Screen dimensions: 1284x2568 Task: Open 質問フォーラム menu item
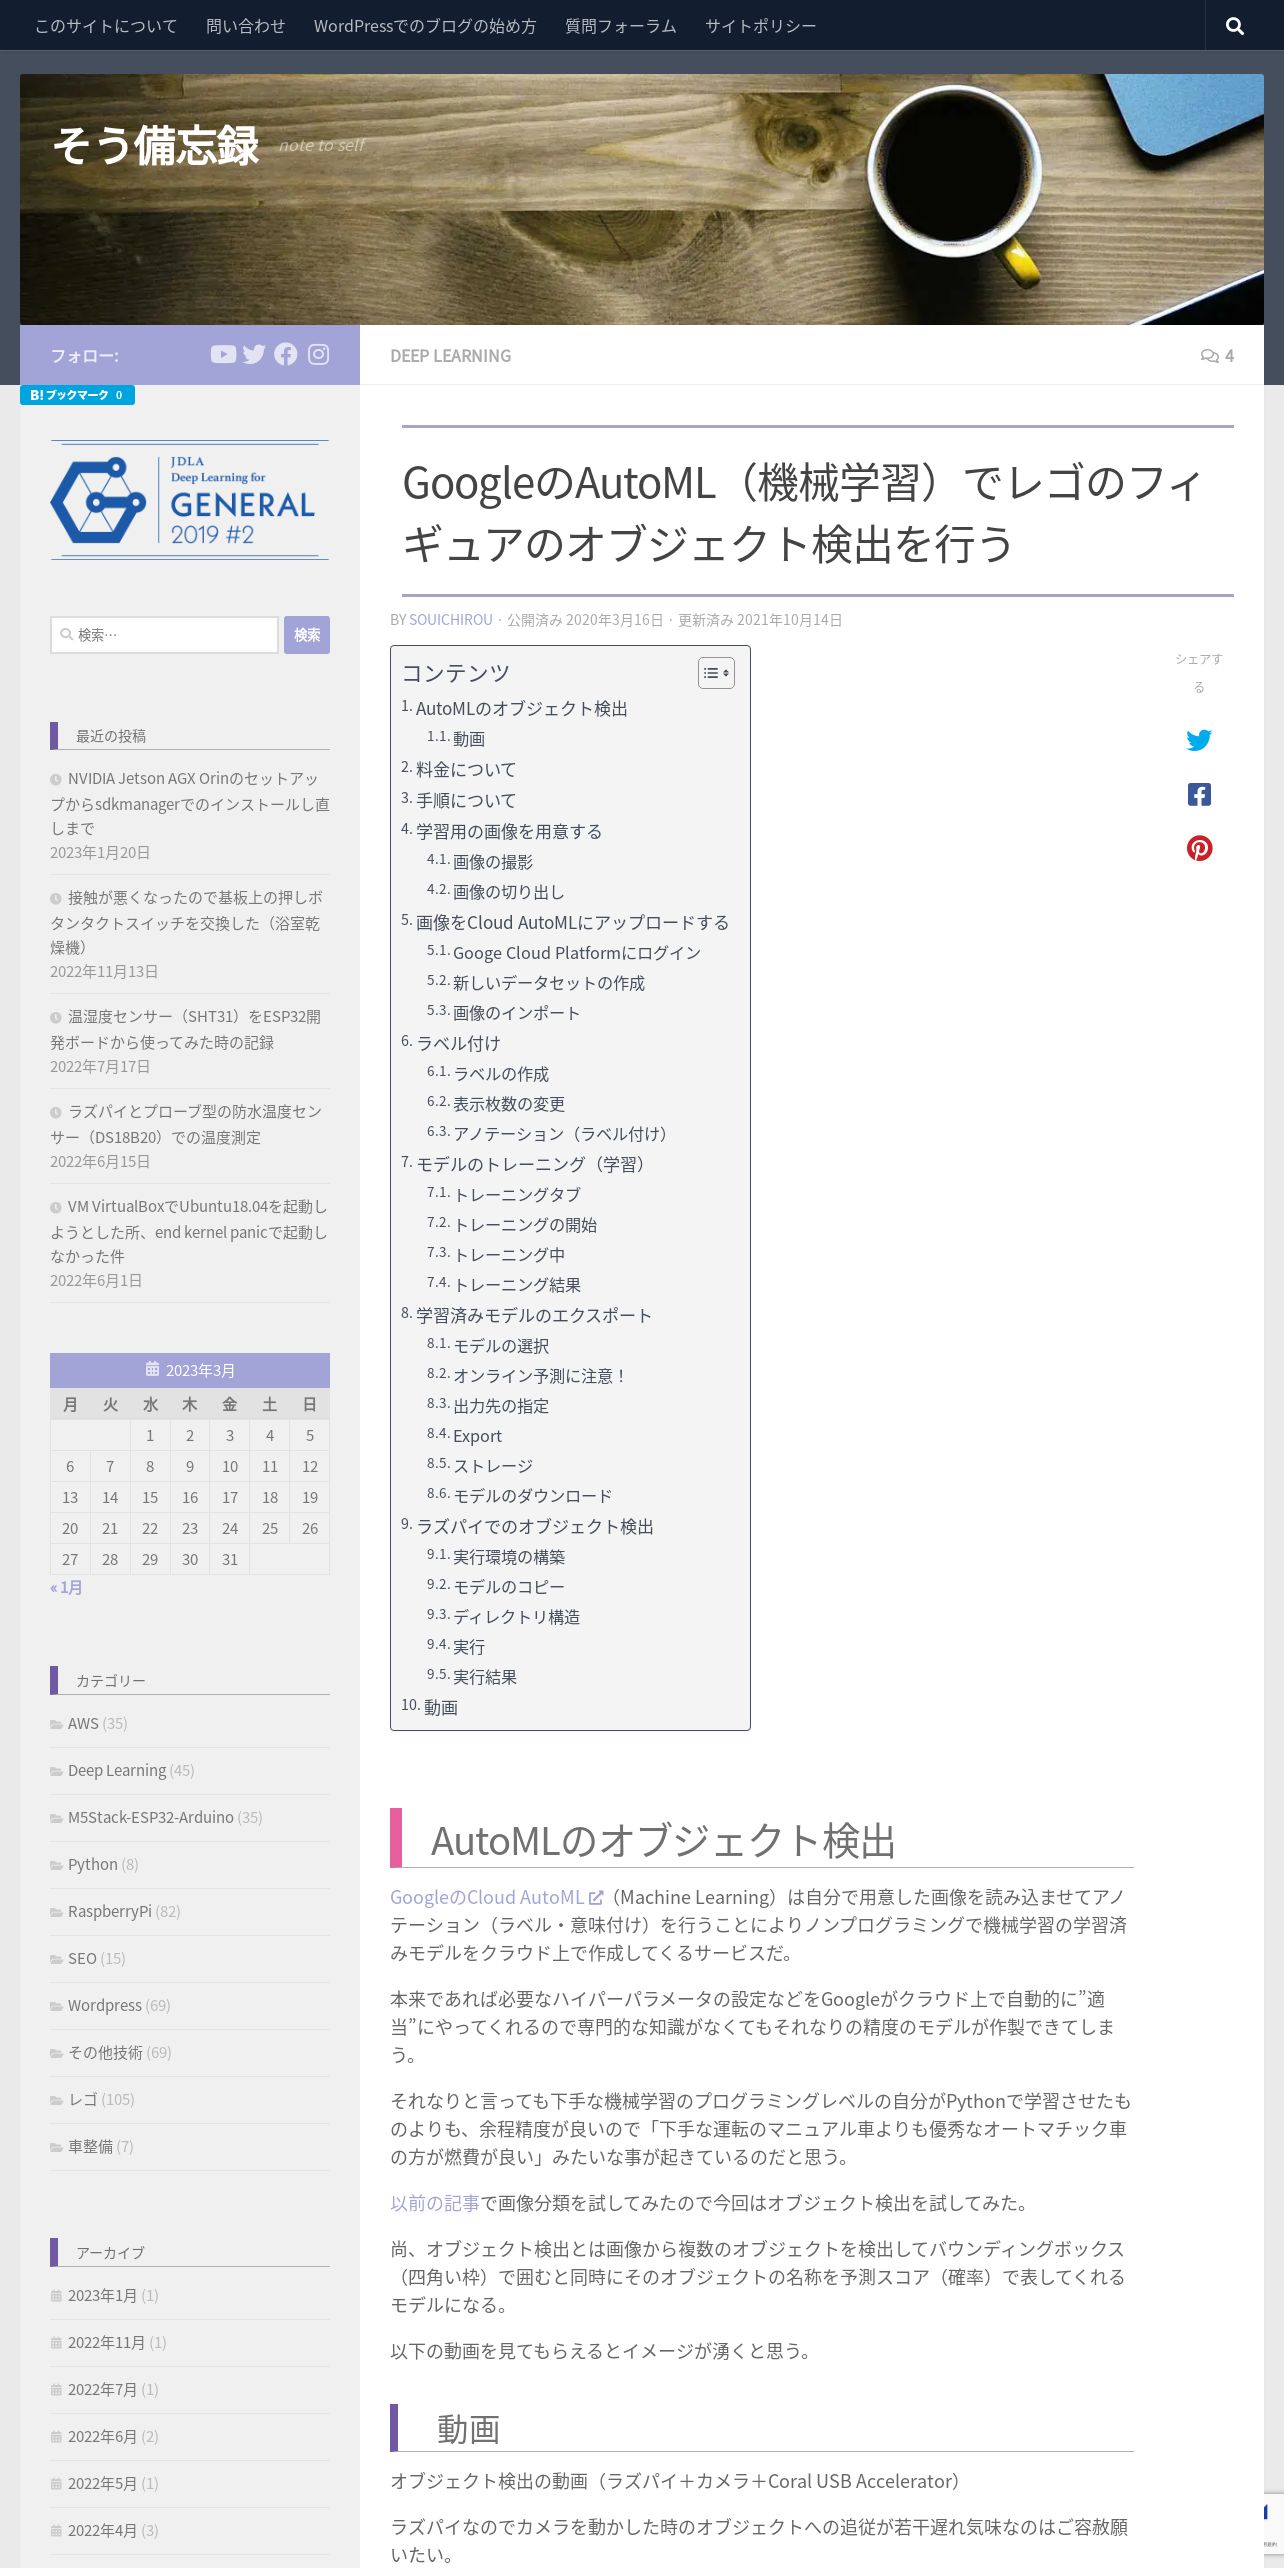pos(621,26)
